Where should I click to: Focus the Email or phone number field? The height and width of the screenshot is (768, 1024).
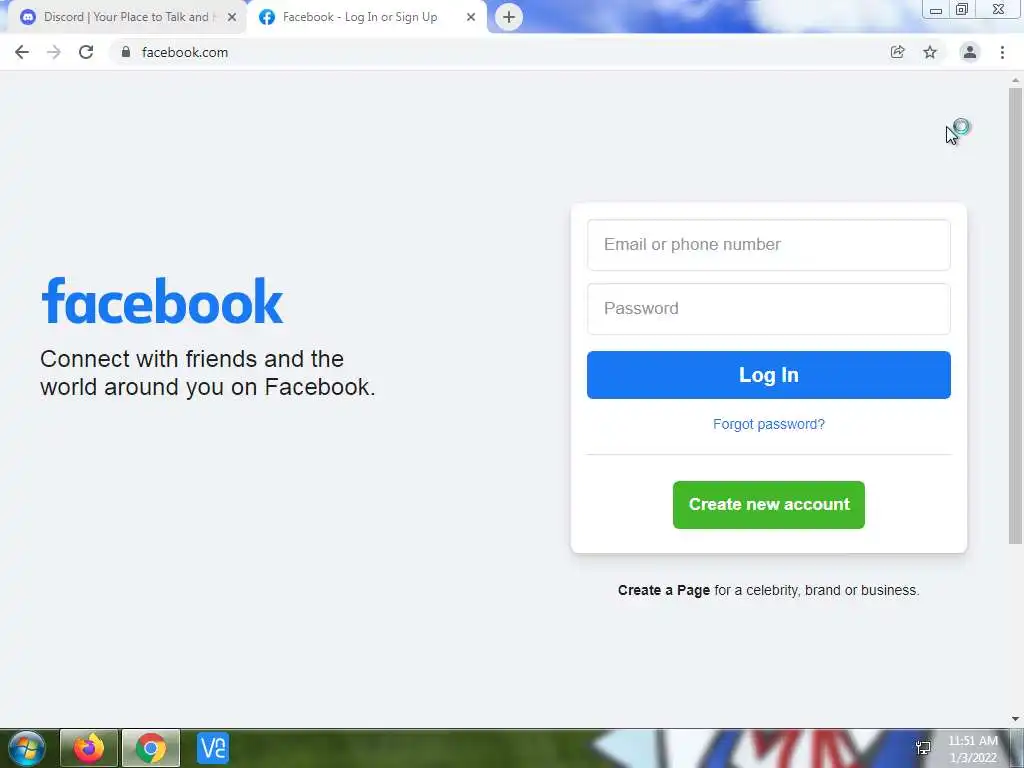click(x=769, y=245)
